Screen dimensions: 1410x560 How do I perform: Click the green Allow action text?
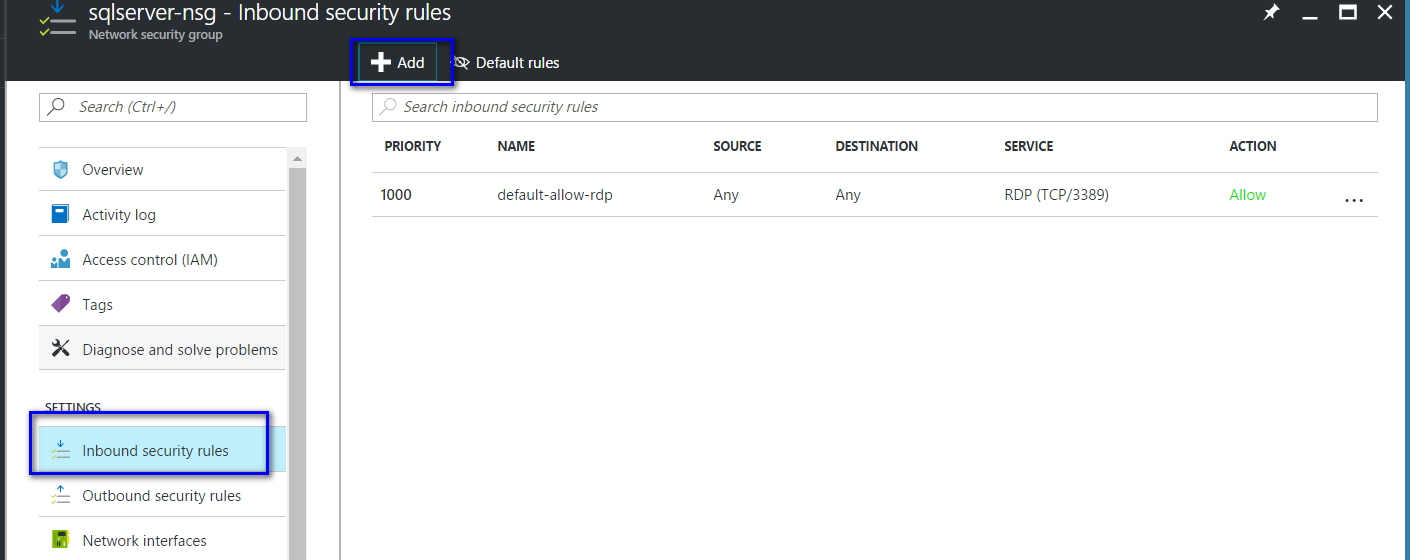1247,195
